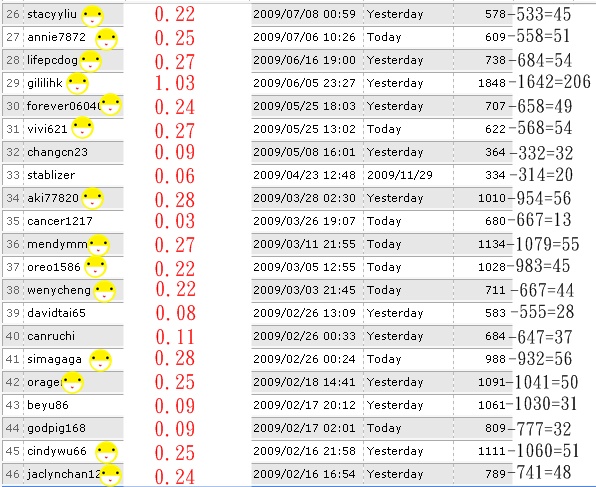Screen dimensions: 596x487
Task: Select username gililihk
Action: 45,83
